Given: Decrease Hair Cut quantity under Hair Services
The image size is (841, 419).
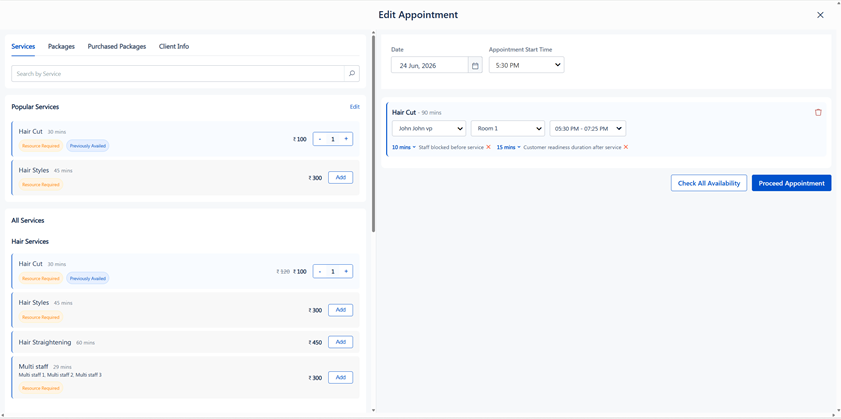Looking at the screenshot, I should click(x=320, y=271).
